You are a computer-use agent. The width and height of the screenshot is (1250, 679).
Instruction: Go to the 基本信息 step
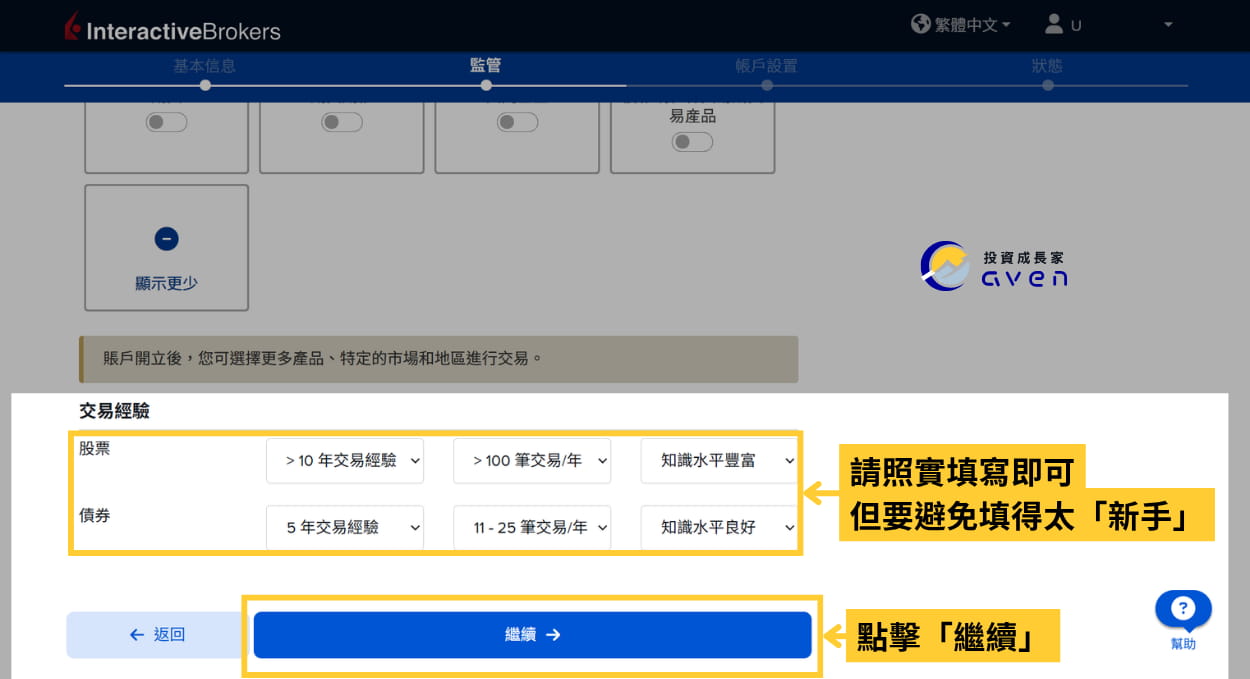coord(205,66)
